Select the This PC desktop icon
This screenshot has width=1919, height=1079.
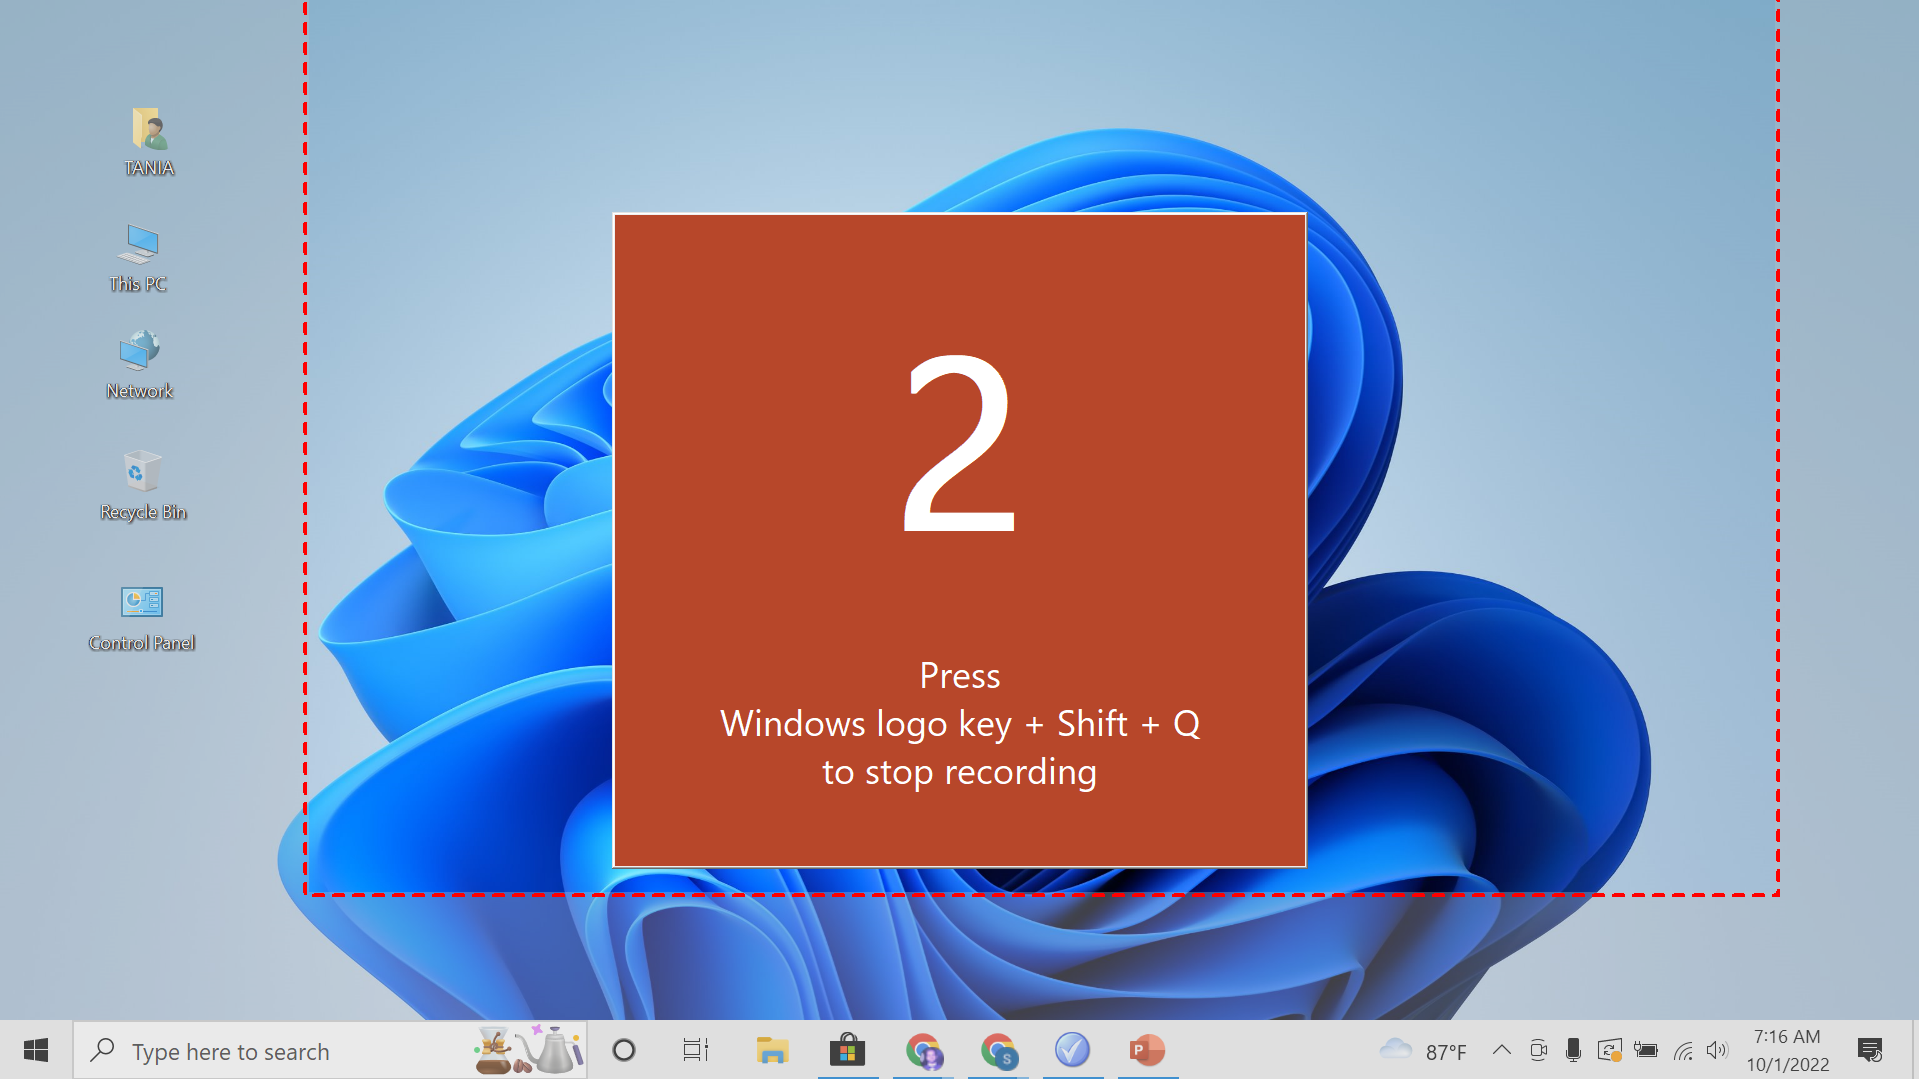click(x=138, y=258)
